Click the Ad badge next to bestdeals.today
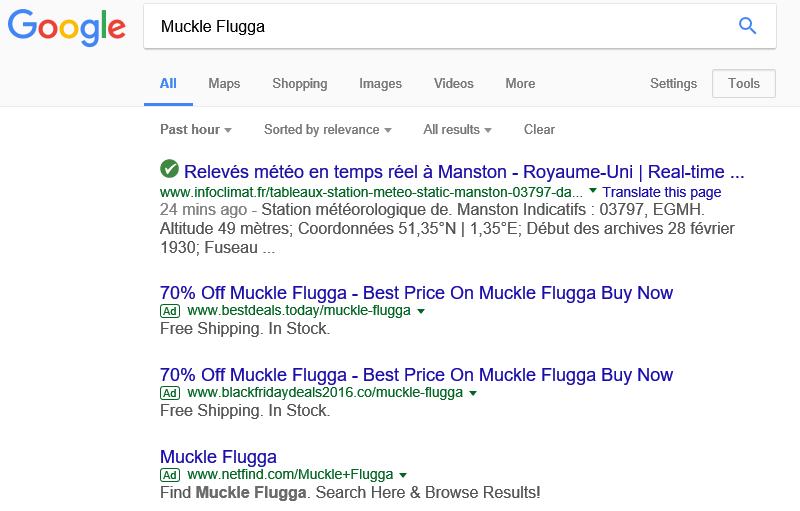Viewport: 800px width, 511px height. pos(170,311)
